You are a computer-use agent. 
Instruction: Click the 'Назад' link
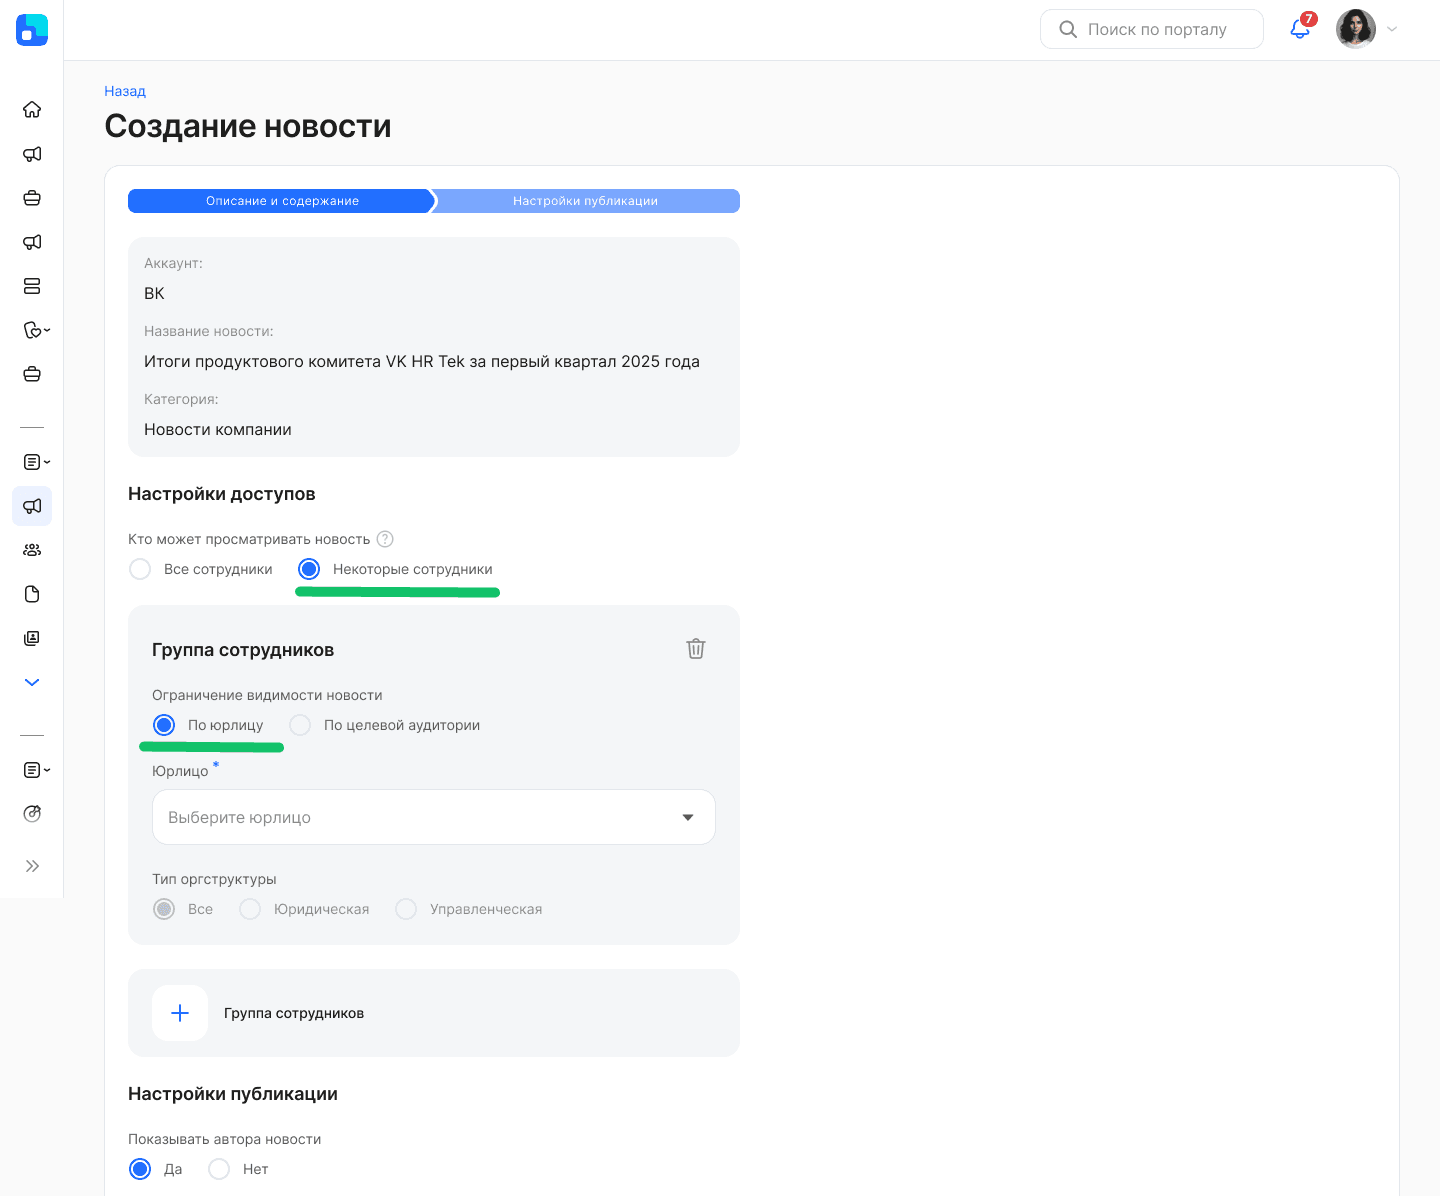tap(125, 91)
